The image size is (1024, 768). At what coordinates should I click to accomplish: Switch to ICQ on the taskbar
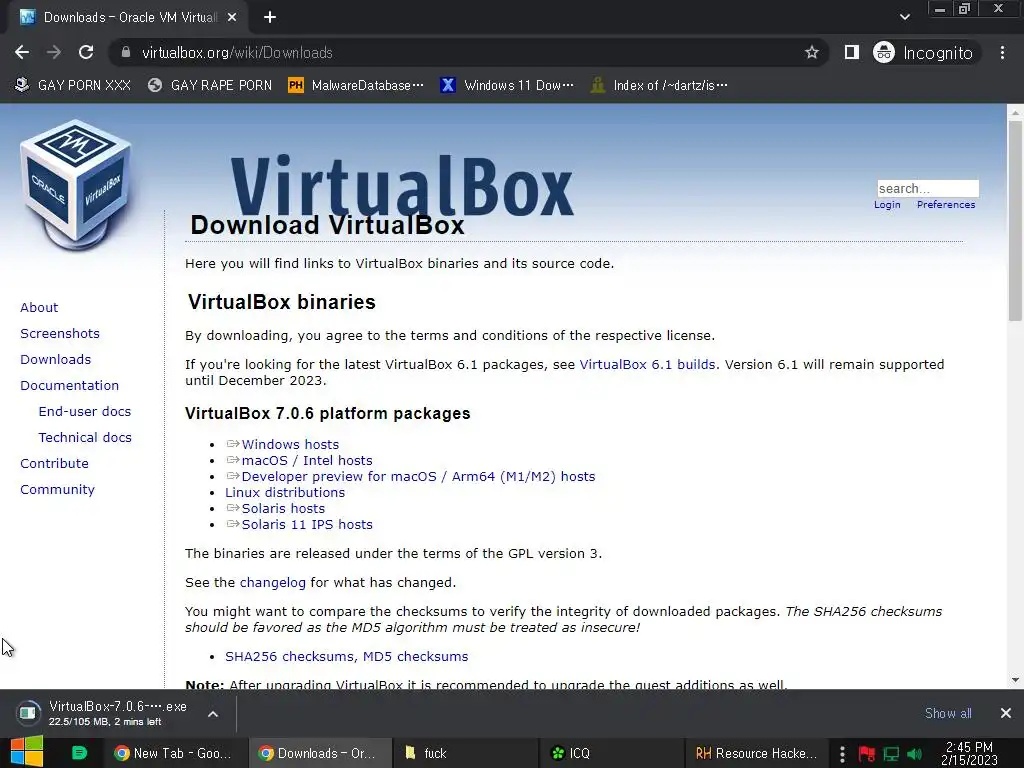(610, 753)
